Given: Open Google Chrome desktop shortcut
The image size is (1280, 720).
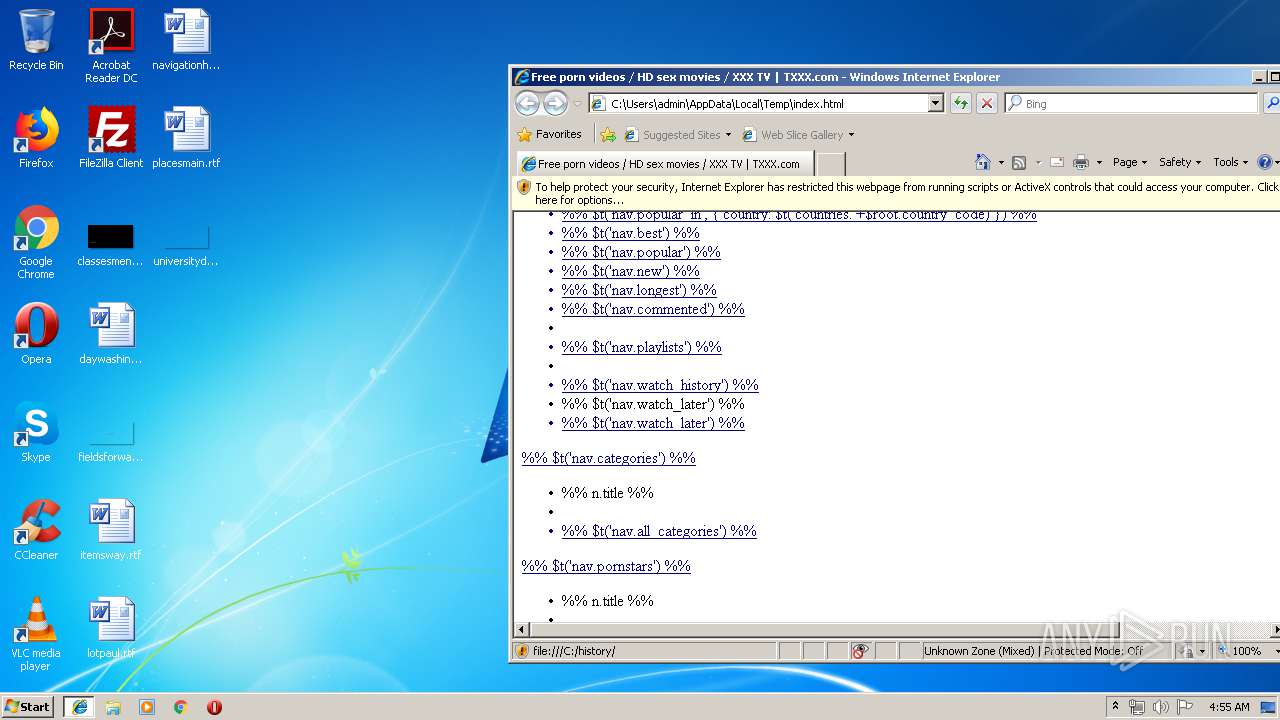Looking at the screenshot, I should (36, 243).
